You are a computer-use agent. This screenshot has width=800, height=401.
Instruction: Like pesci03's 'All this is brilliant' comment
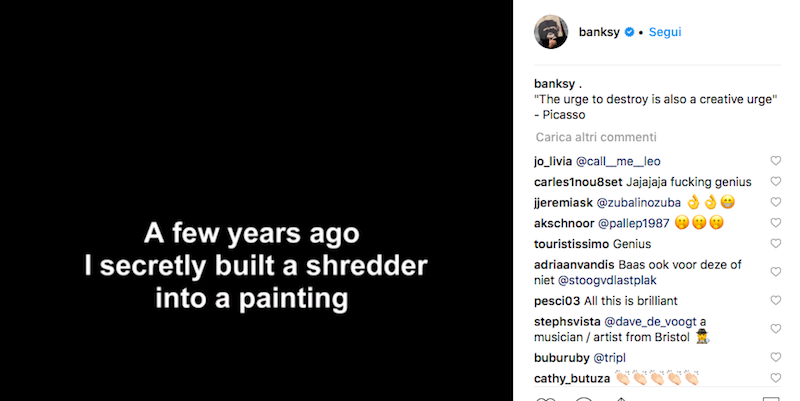pos(775,301)
